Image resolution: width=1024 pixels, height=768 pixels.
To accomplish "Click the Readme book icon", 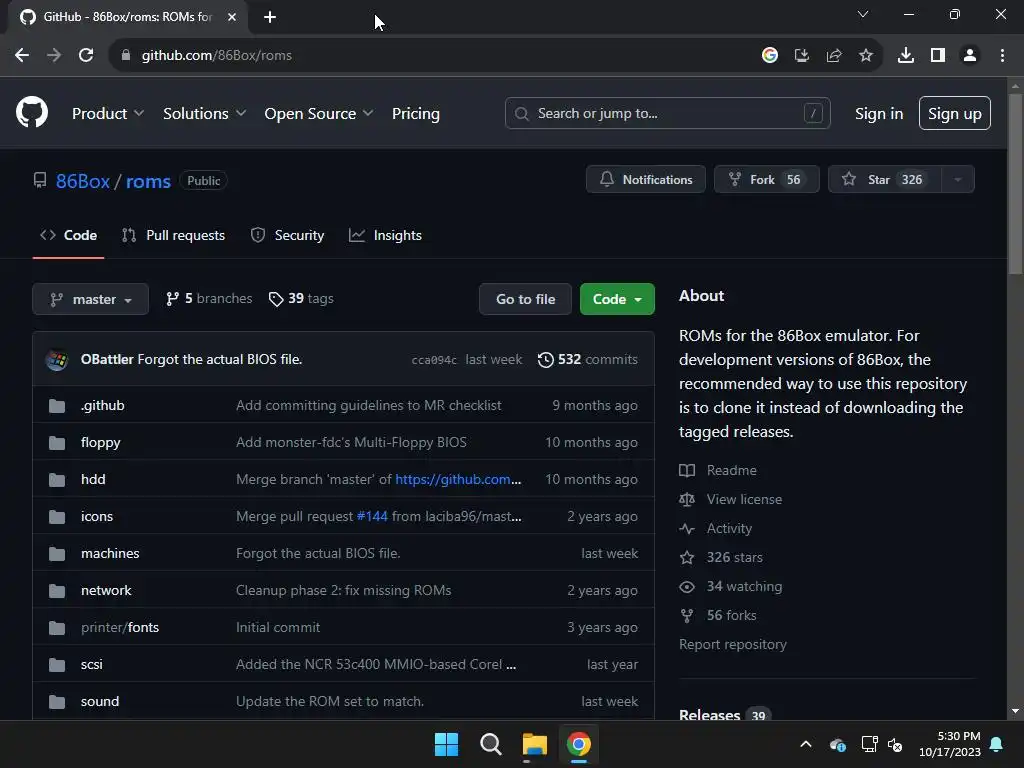I will [x=687, y=470].
